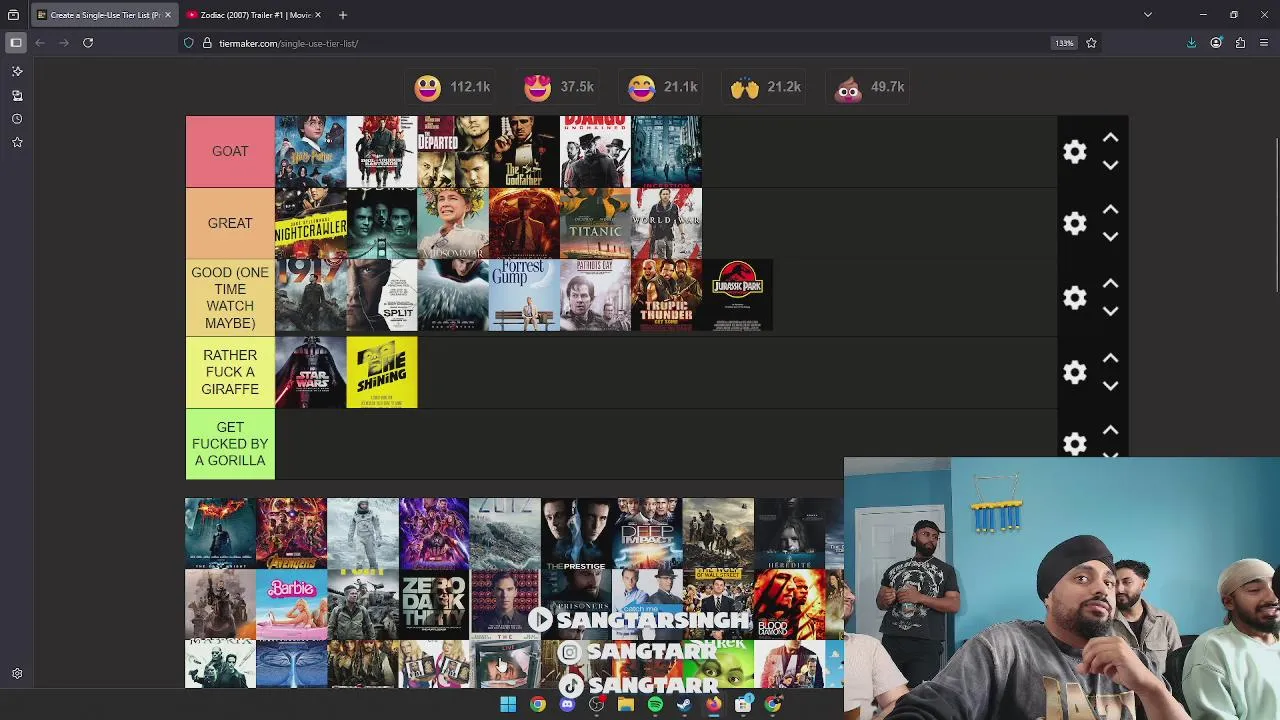Open synced tabs sidebar icon
This screenshot has height=720, width=1280.
click(x=17, y=95)
